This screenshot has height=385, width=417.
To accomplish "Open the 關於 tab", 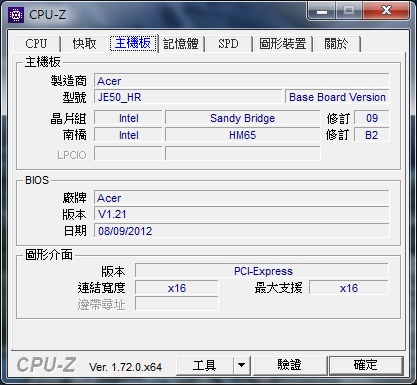I will (x=337, y=44).
